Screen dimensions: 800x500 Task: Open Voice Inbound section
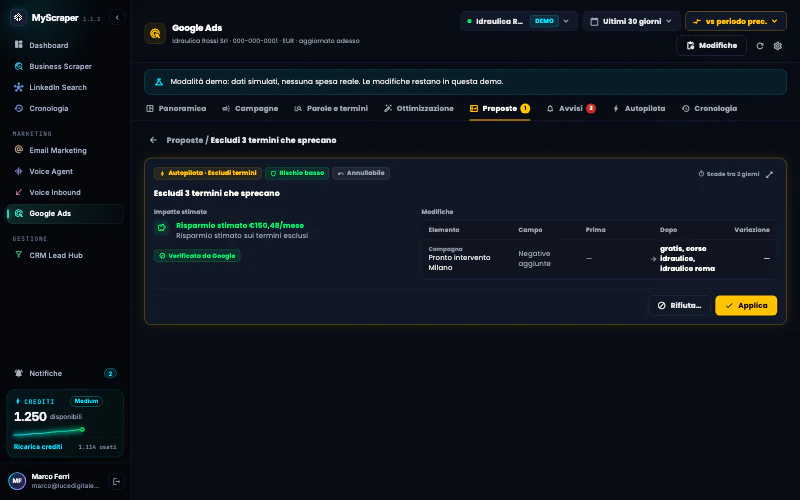point(65,192)
